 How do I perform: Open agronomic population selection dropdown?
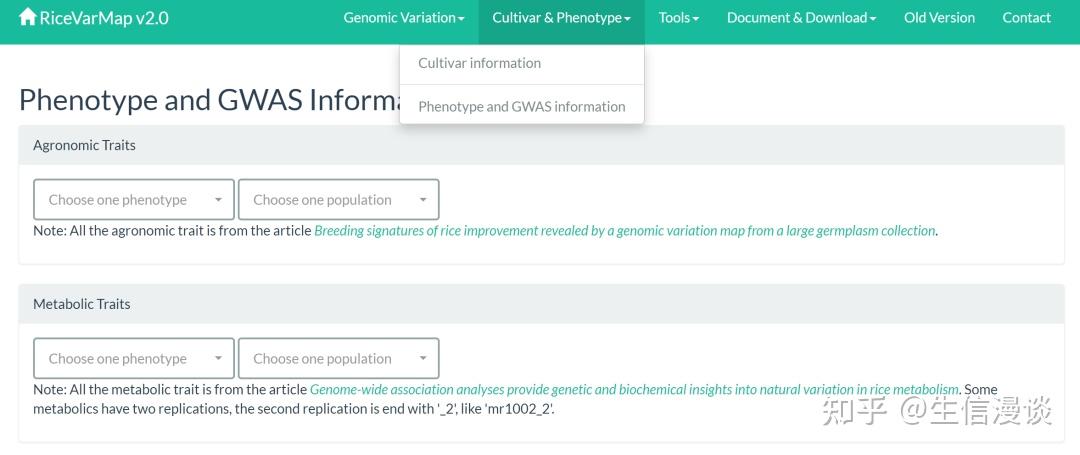coord(338,200)
